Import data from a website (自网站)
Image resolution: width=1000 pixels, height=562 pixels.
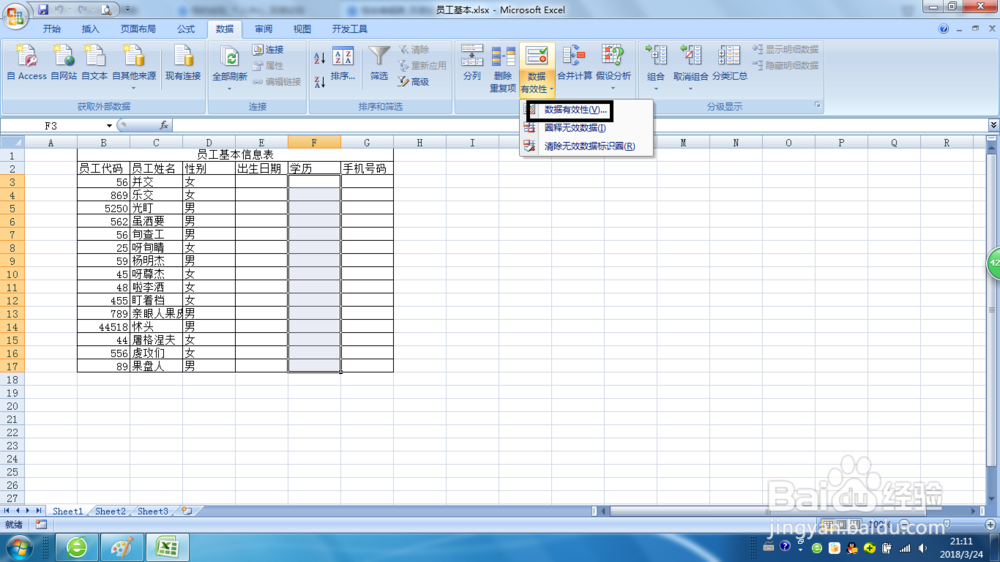click(x=63, y=63)
